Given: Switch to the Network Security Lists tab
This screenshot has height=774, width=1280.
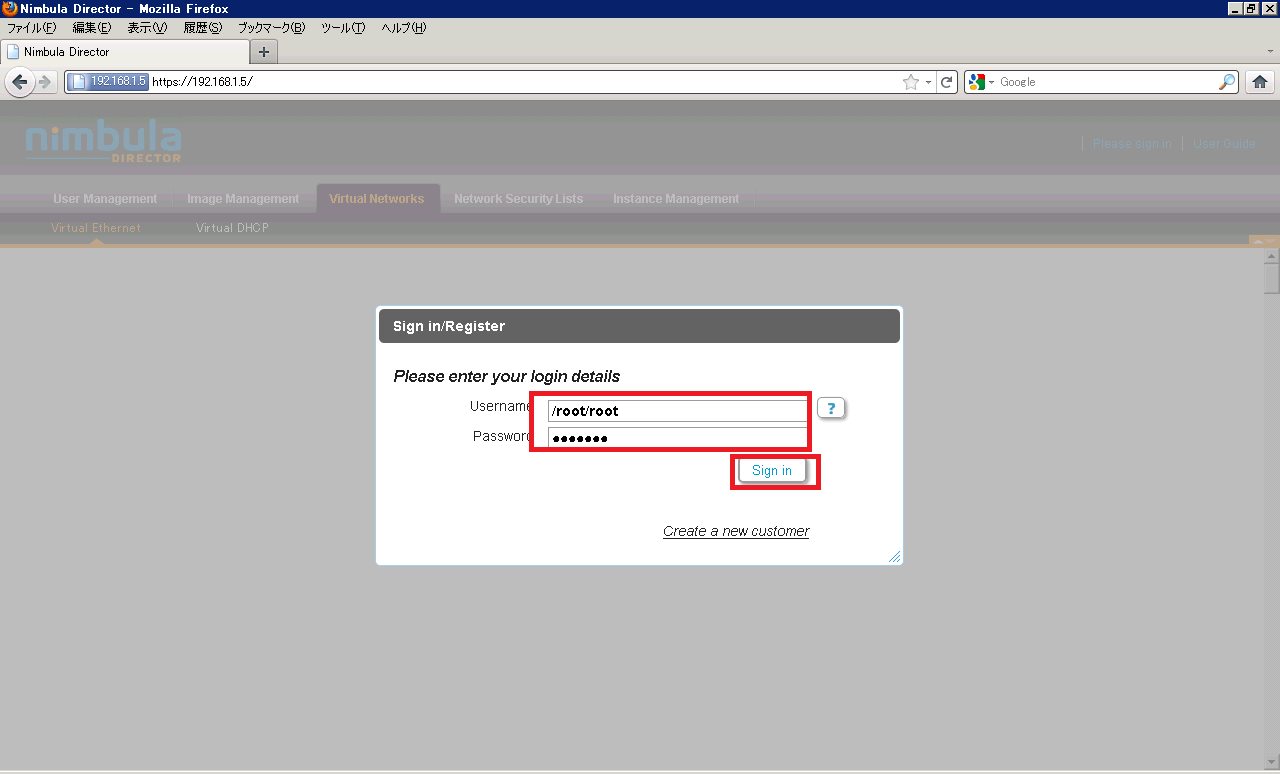Looking at the screenshot, I should point(518,199).
